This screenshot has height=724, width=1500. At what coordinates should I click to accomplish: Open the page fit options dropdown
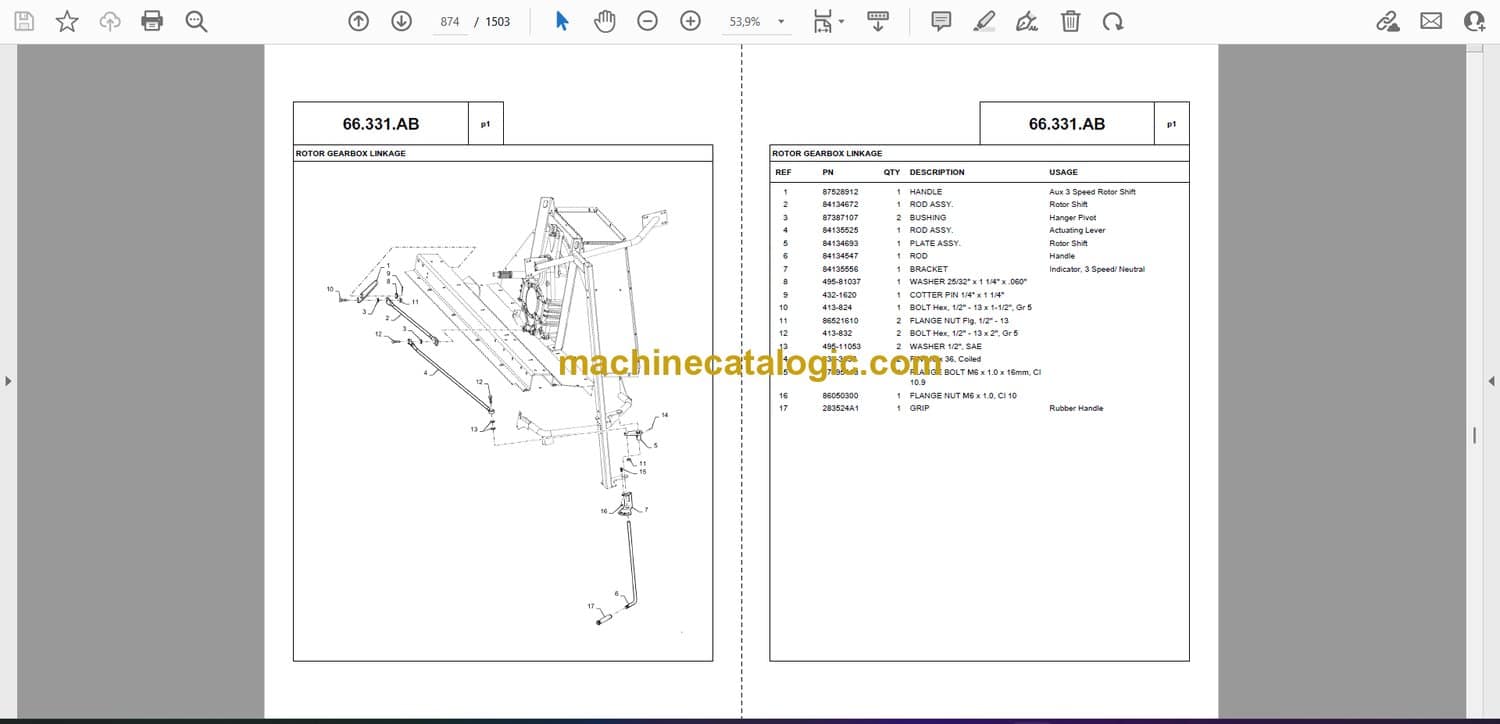coord(828,21)
